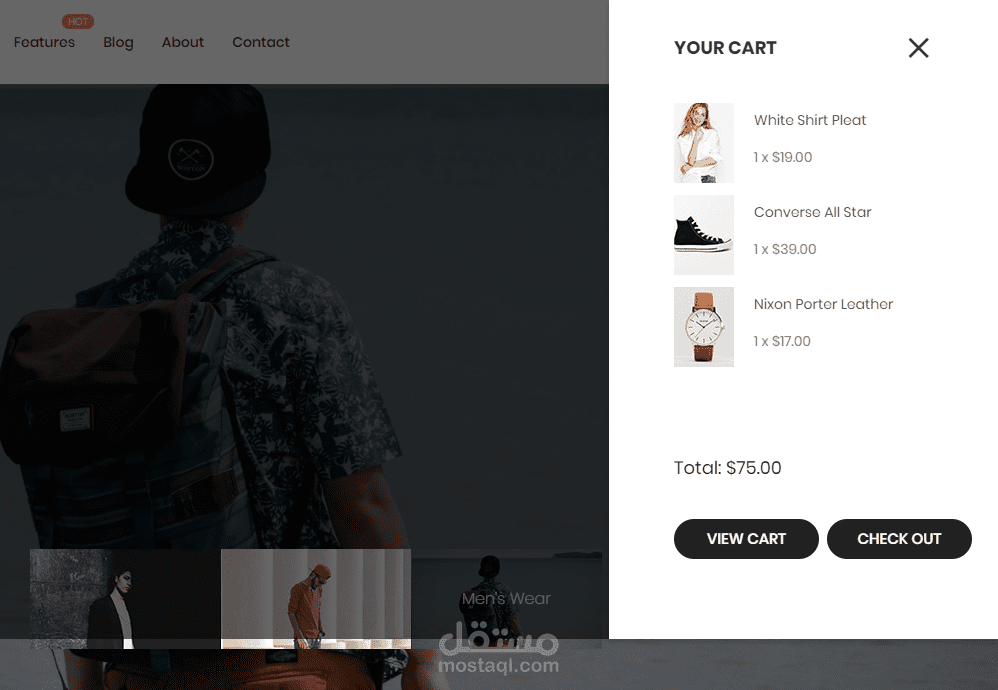Click the 1 x $39.00 price line
The height and width of the screenshot is (690, 998).
coord(785,249)
